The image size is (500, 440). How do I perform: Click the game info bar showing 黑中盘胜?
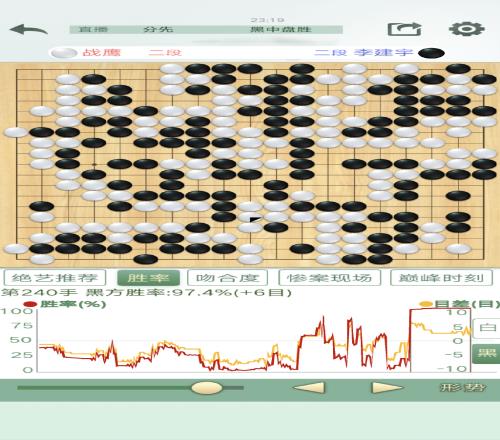click(206, 29)
